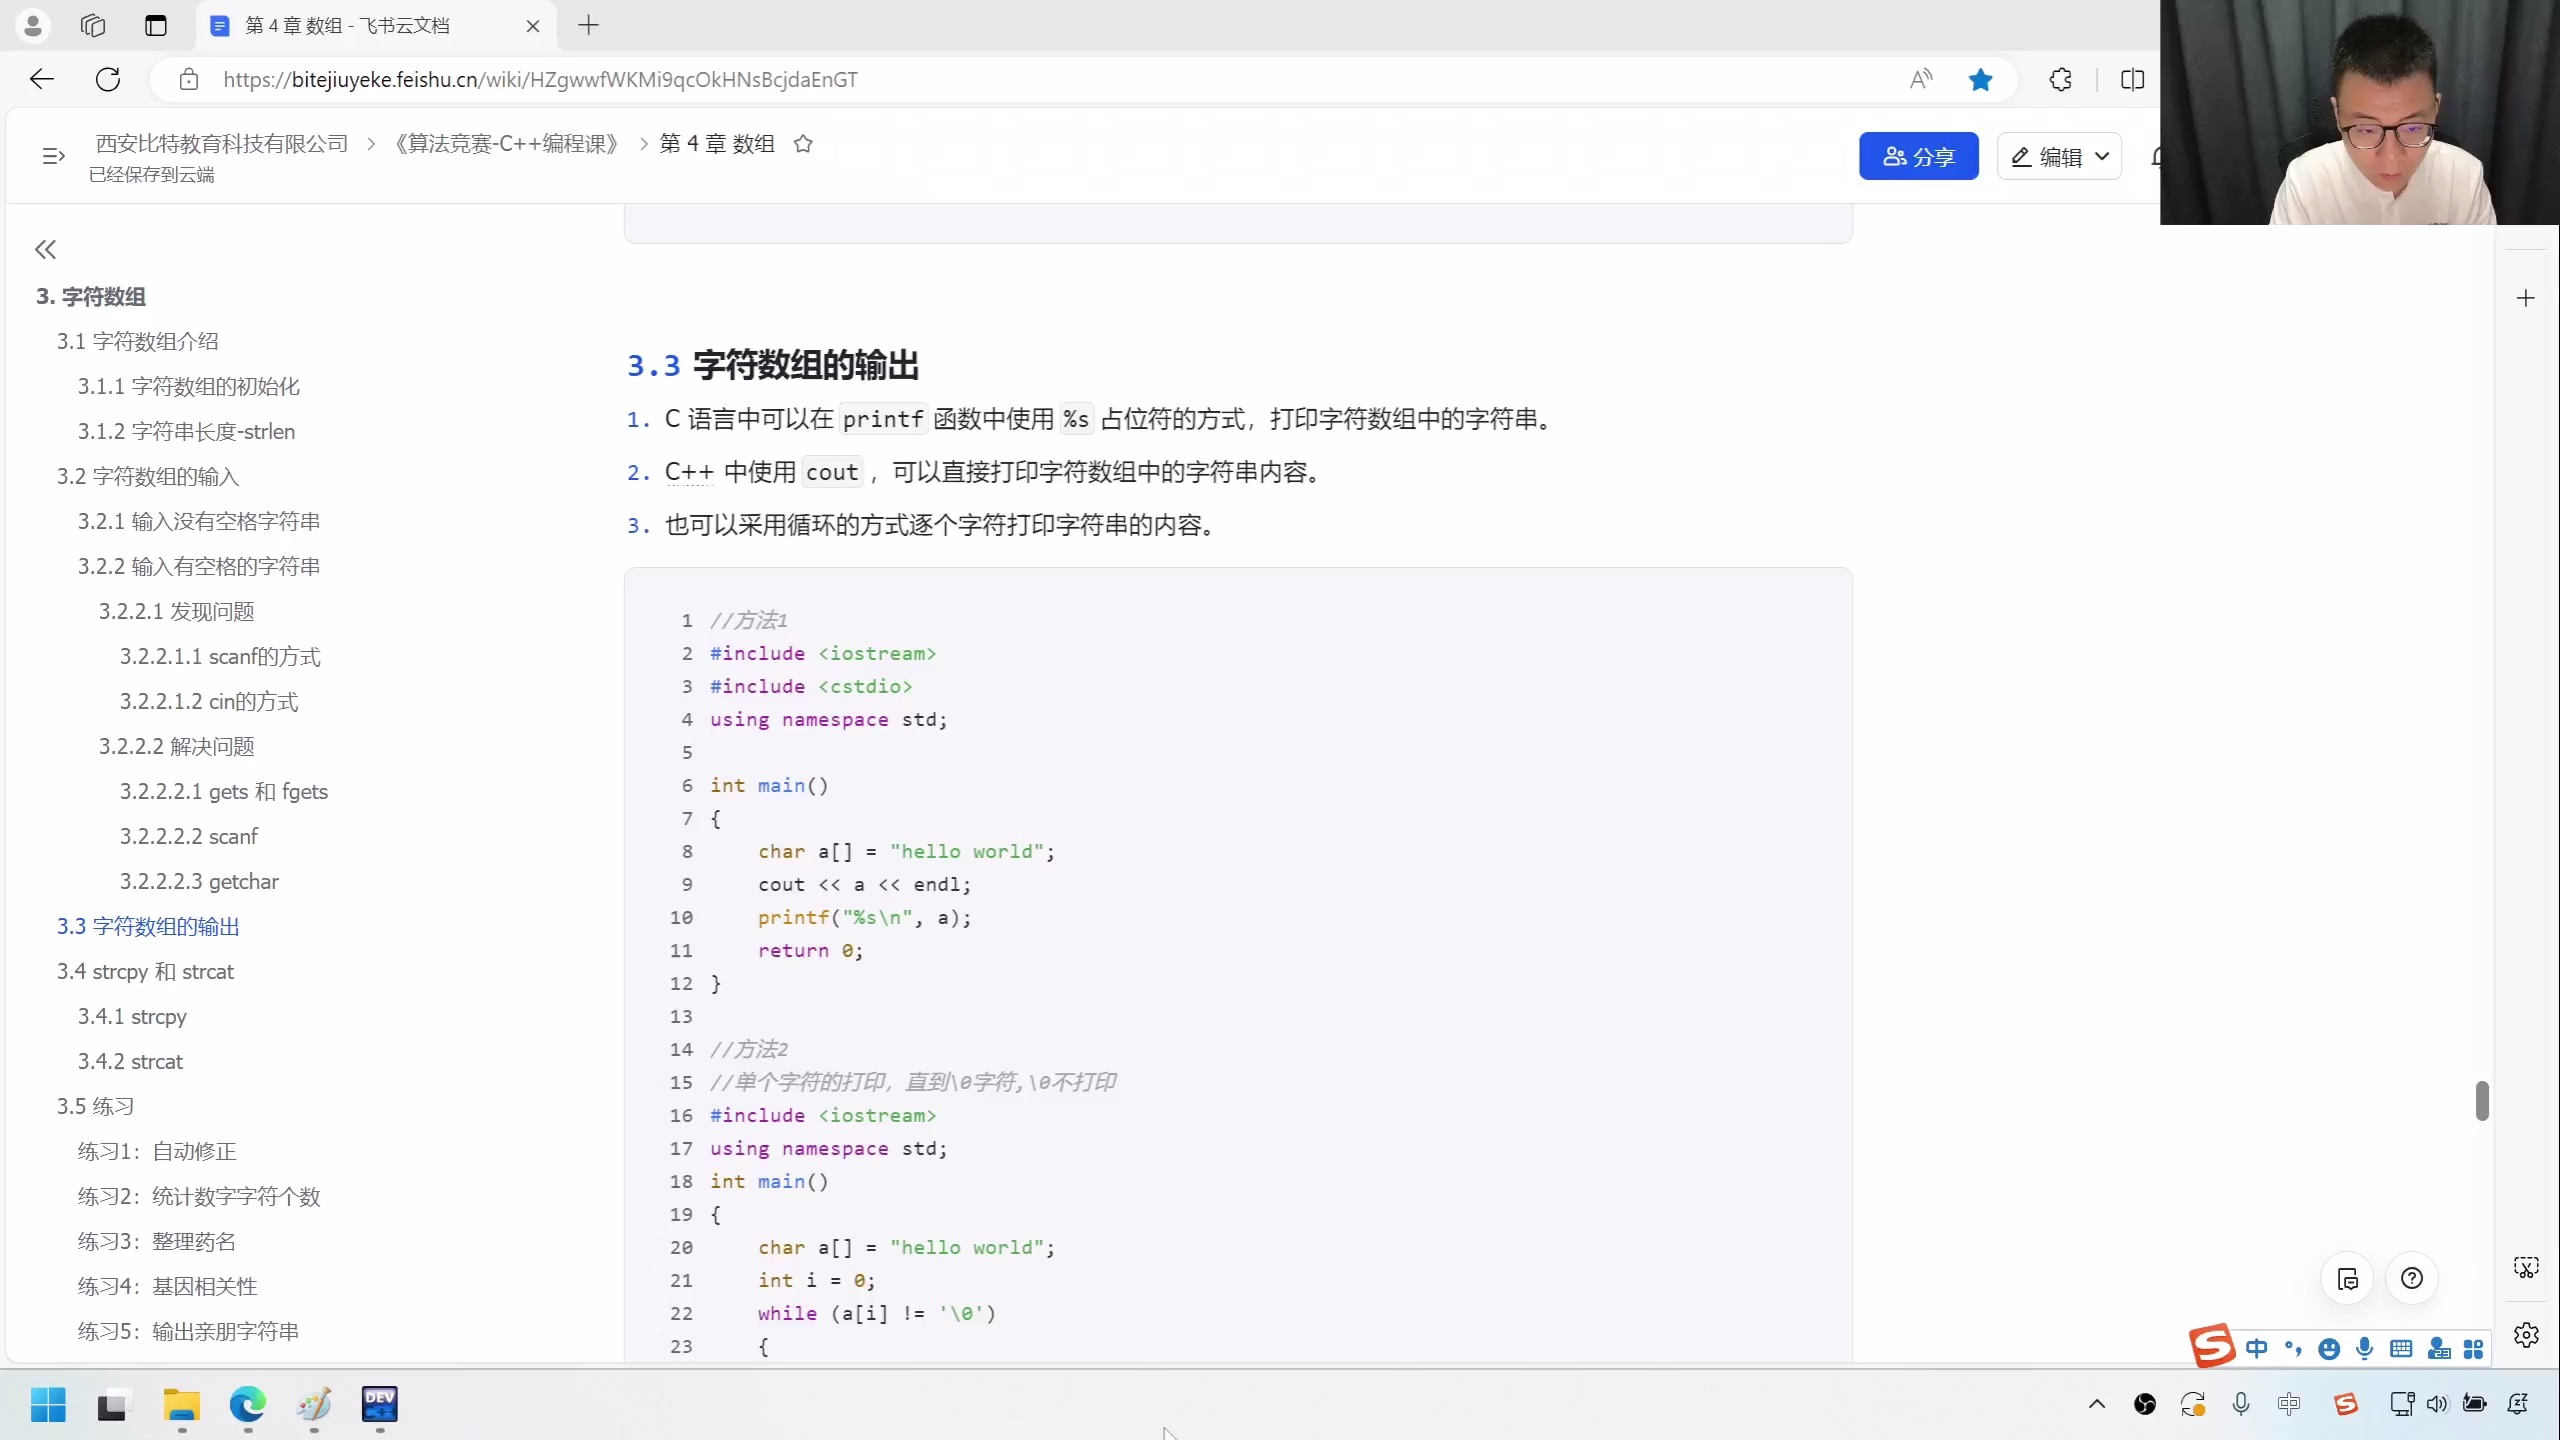This screenshot has height=1440, width=2560.
Task: Click the browser favorites star icon
Action: click(1980, 80)
